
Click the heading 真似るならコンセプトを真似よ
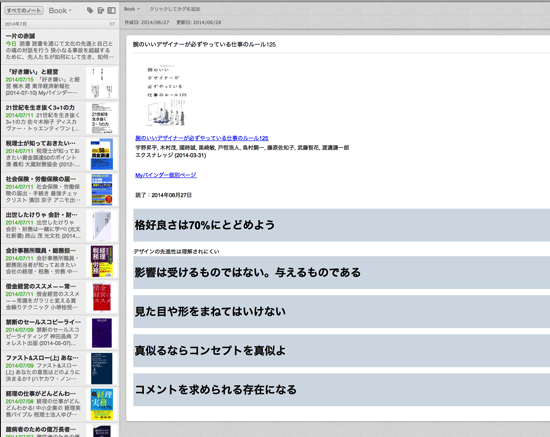[x=210, y=351]
